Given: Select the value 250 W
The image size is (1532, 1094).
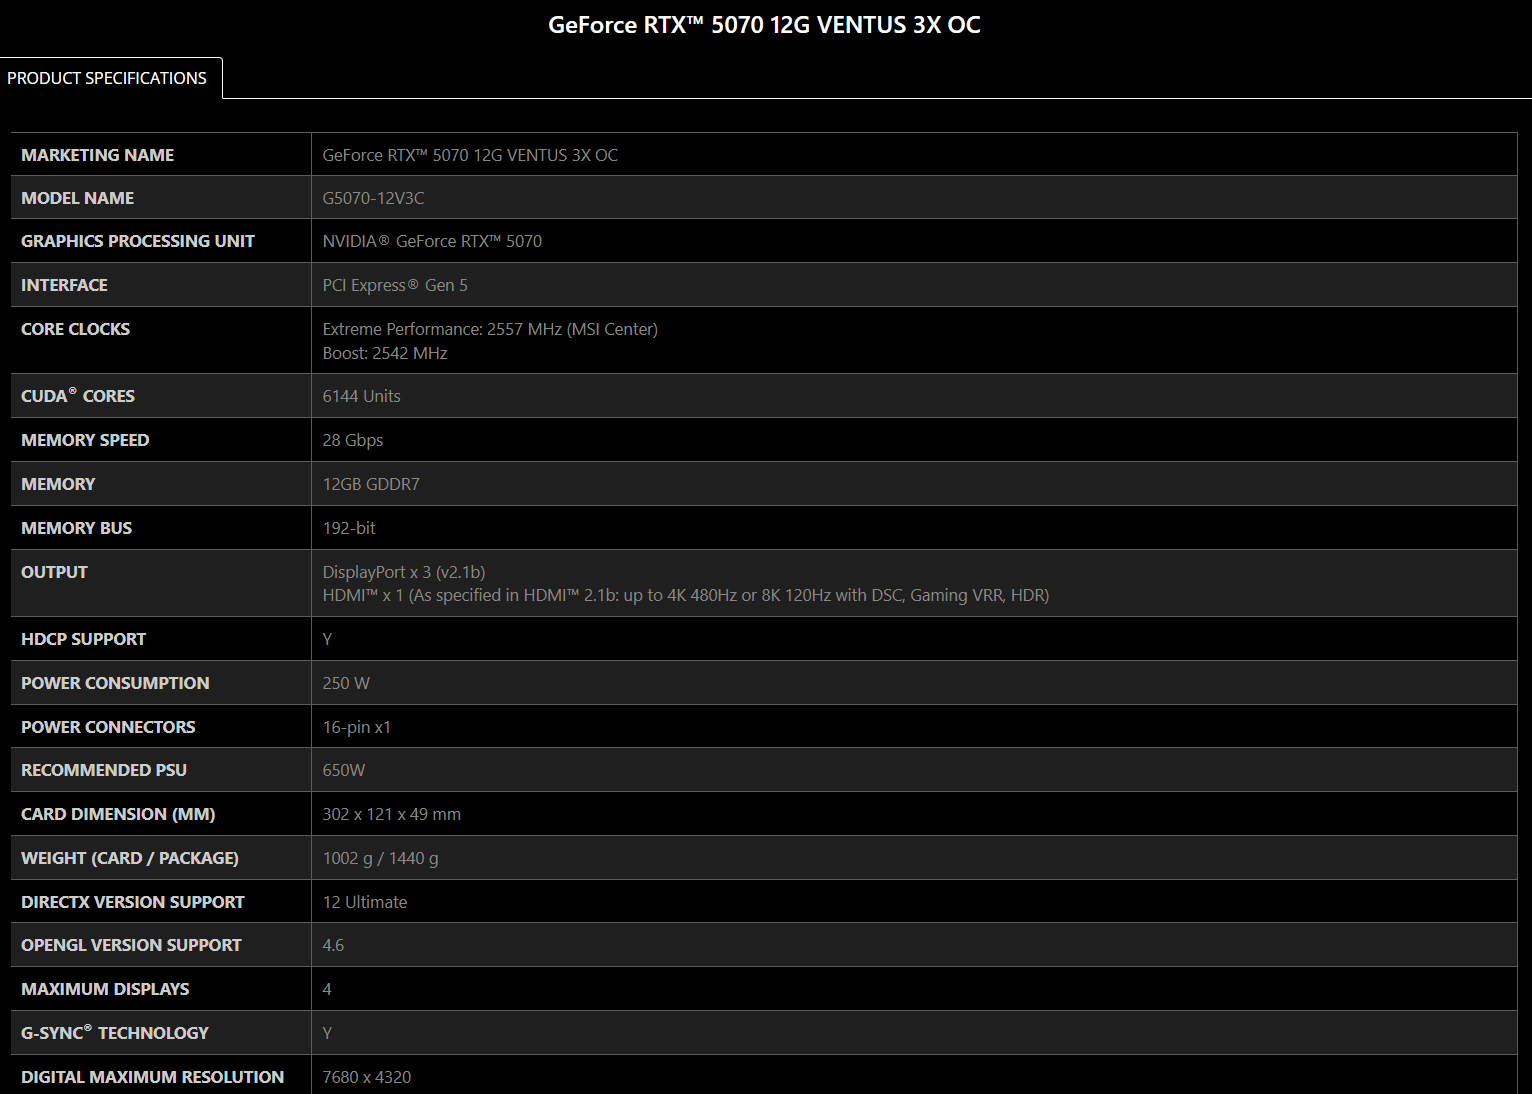Looking at the screenshot, I should pos(346,683).
